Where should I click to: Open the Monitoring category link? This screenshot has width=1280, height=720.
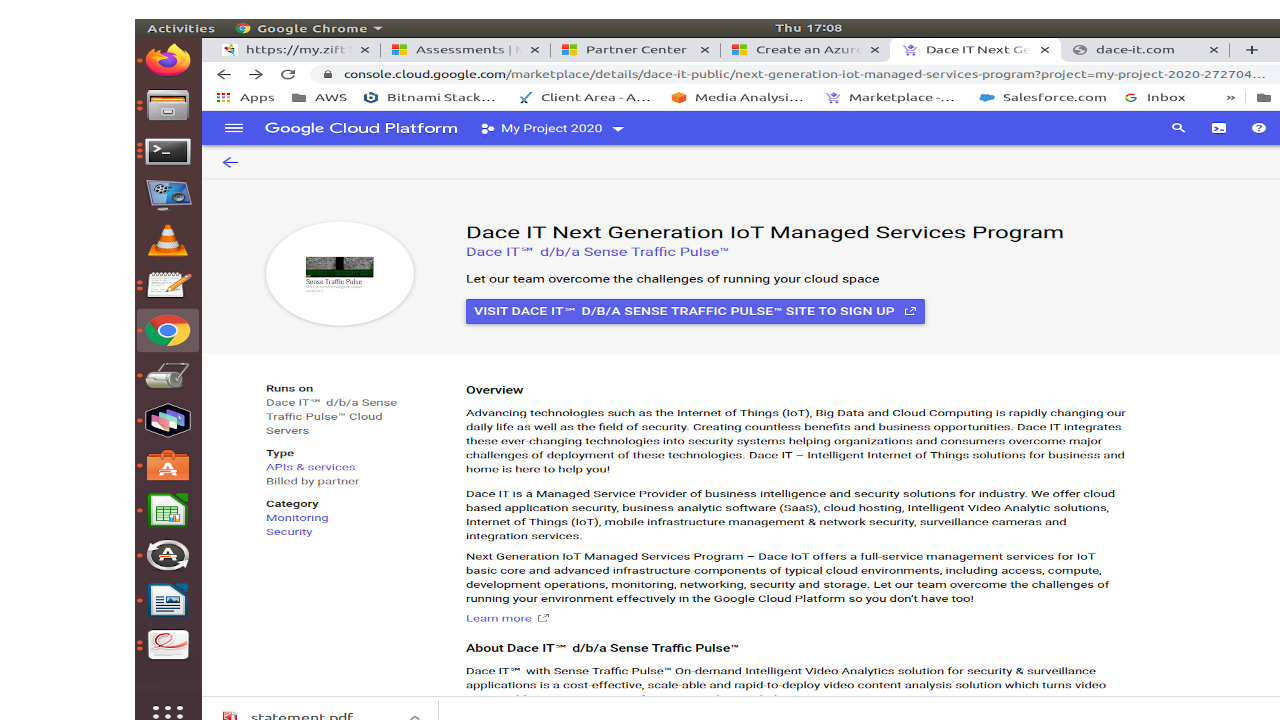pyautogui.click(x=297, y=518)
